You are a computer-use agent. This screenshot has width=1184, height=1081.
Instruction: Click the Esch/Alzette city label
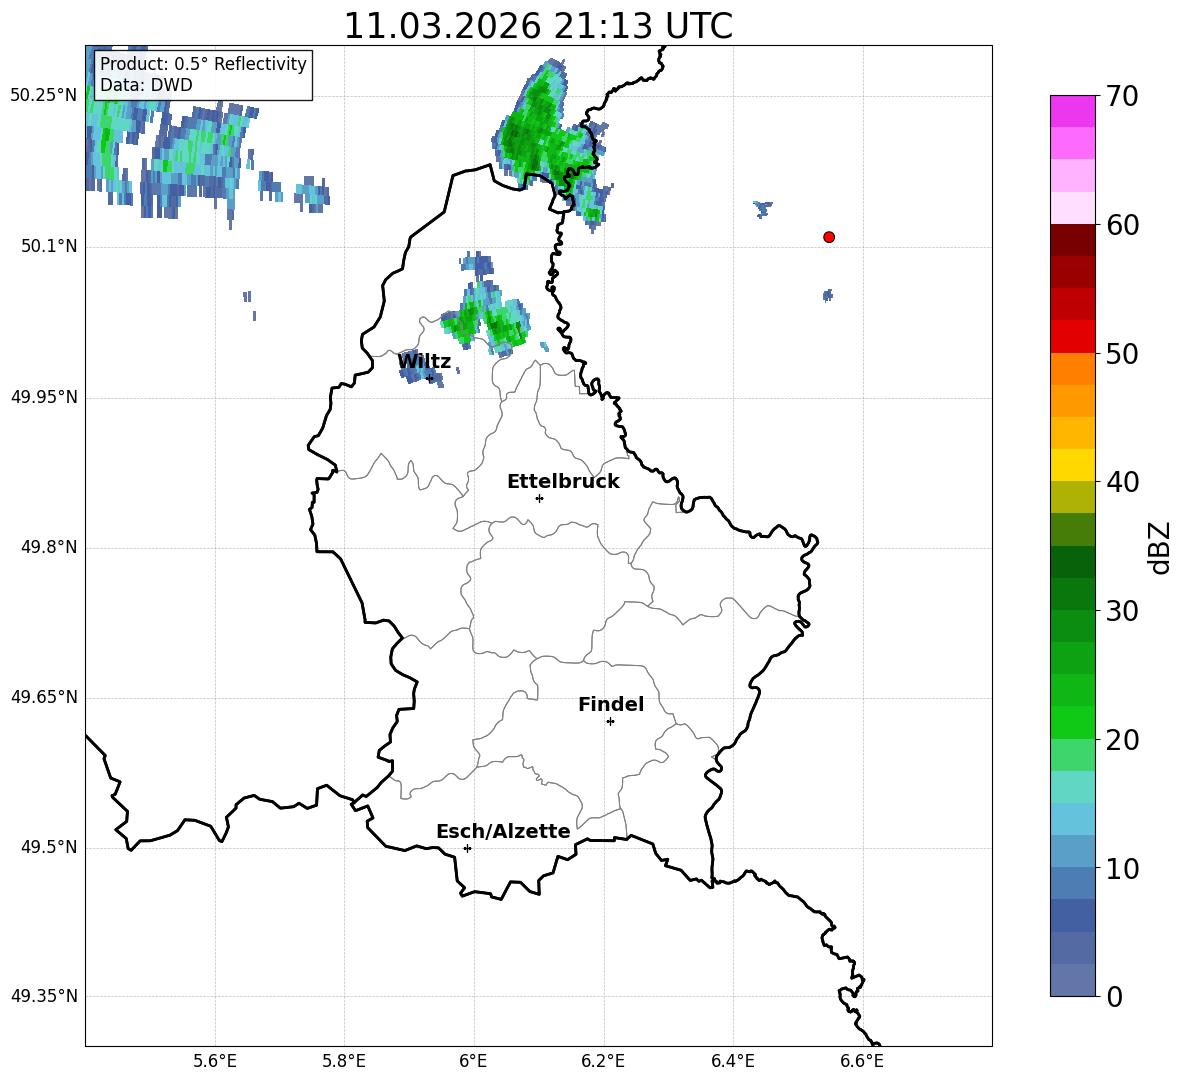coord(504,832)
